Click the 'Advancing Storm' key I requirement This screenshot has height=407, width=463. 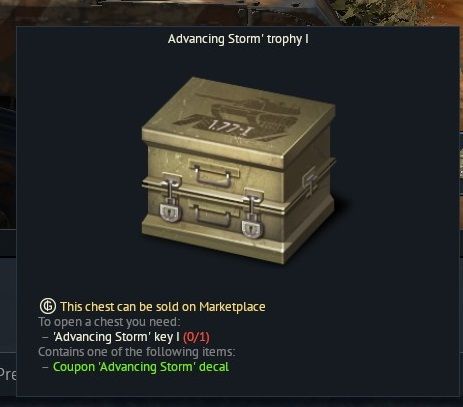116,337
